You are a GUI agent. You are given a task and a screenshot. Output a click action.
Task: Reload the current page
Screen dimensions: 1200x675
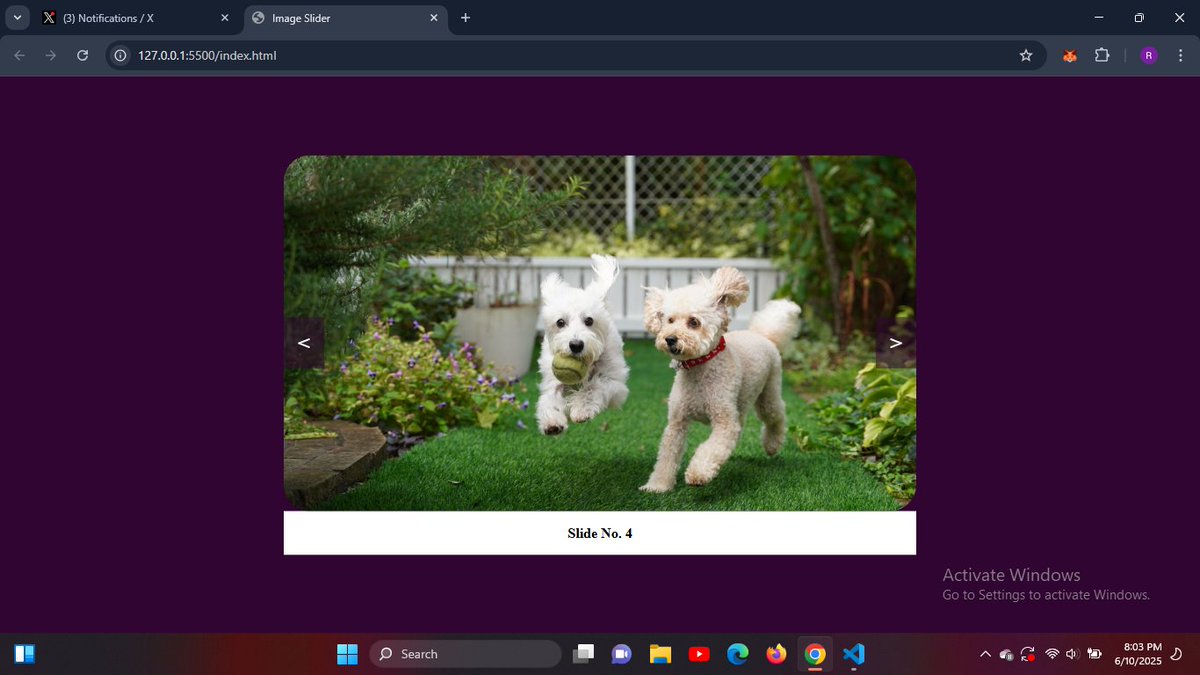(x=83, y=56)
